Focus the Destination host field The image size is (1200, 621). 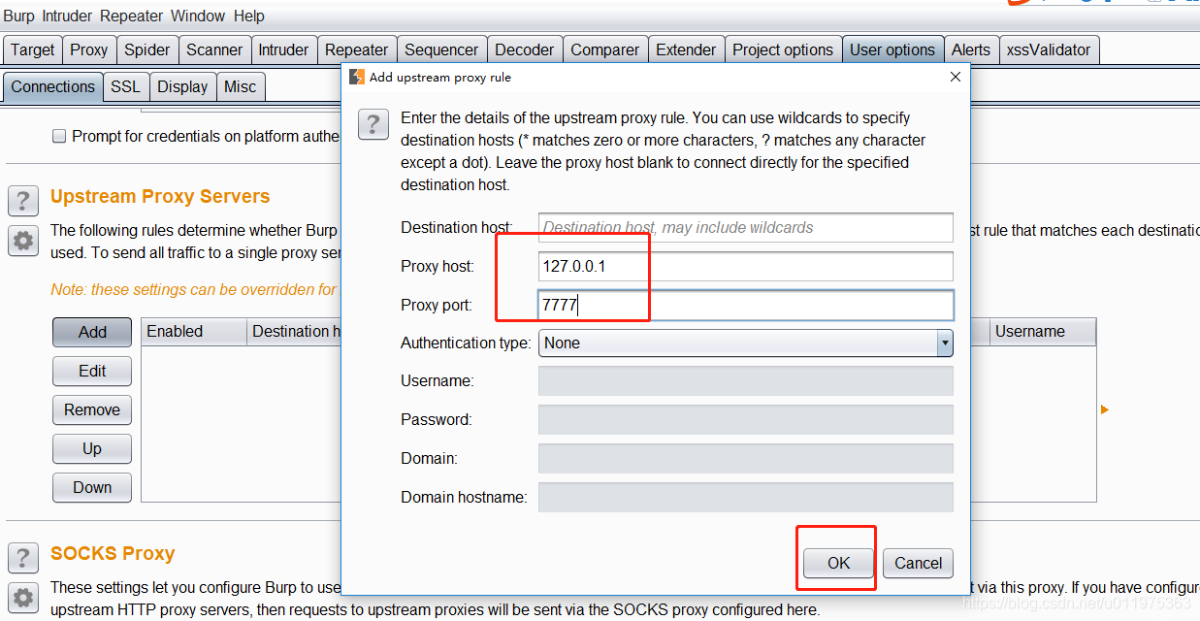click(x=746, y=228)
